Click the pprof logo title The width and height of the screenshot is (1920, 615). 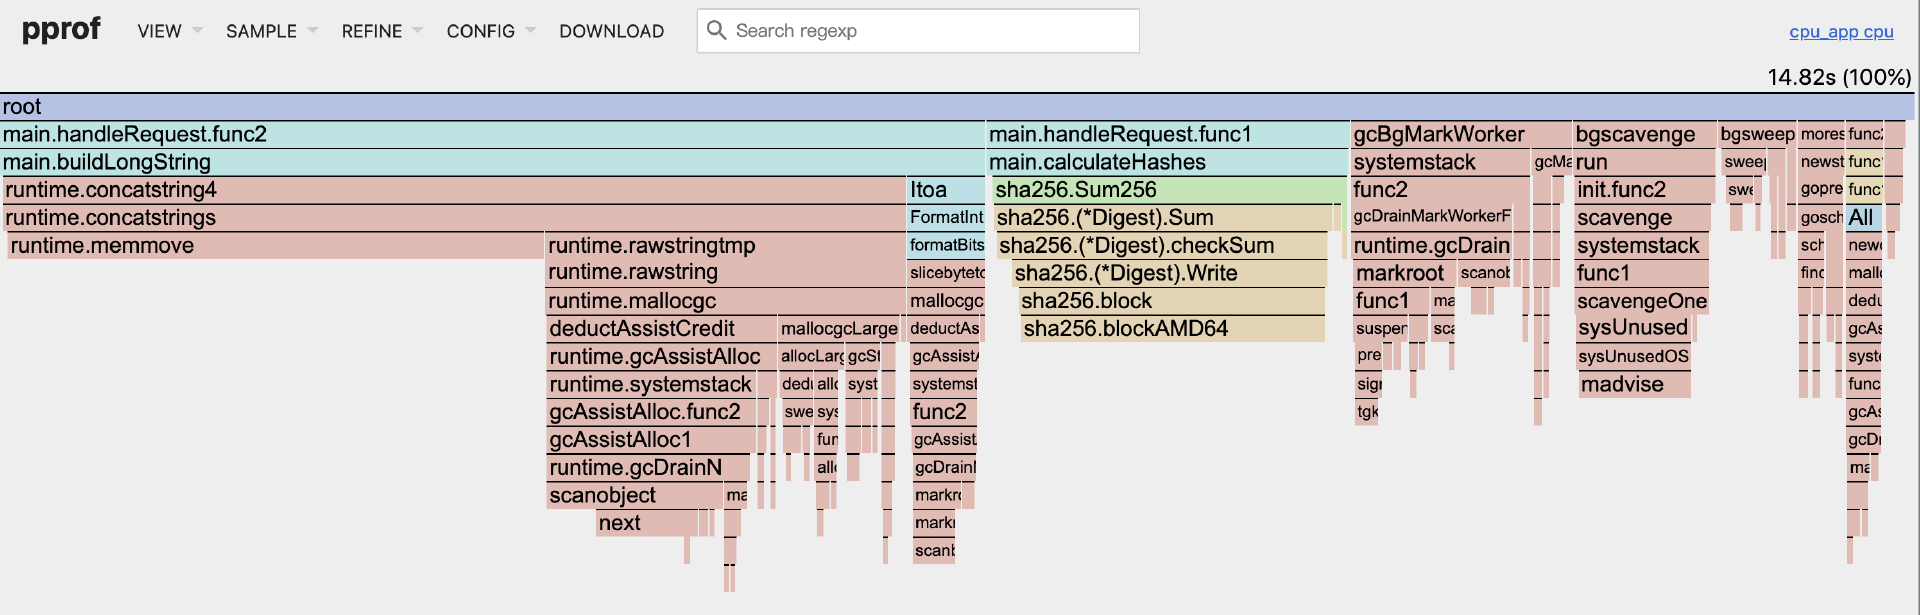click(x=61, y=29)
